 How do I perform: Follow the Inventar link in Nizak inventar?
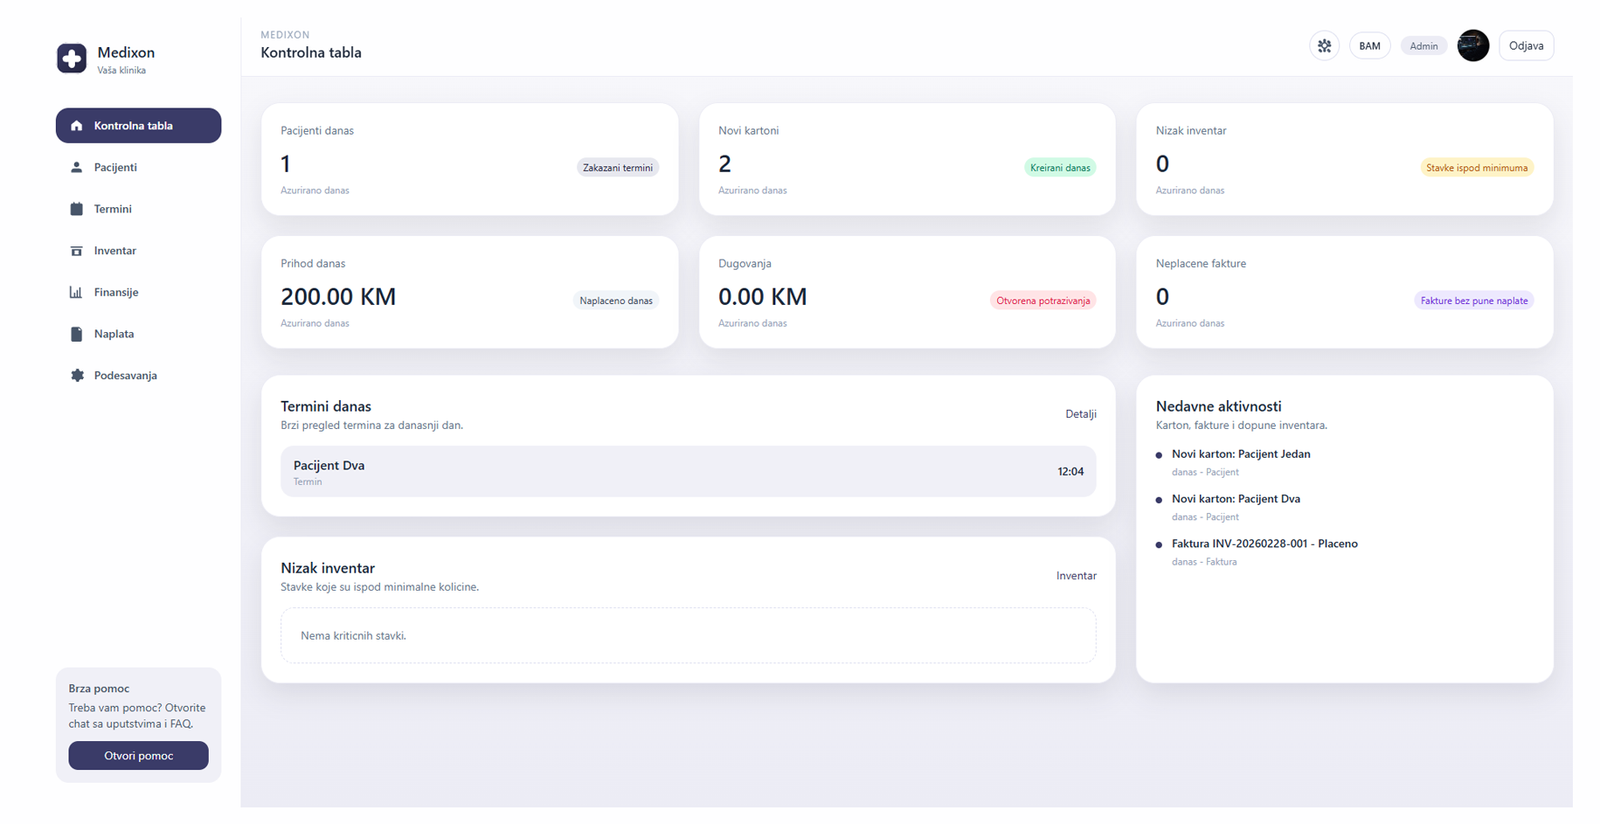click(x=1076, y=576)
